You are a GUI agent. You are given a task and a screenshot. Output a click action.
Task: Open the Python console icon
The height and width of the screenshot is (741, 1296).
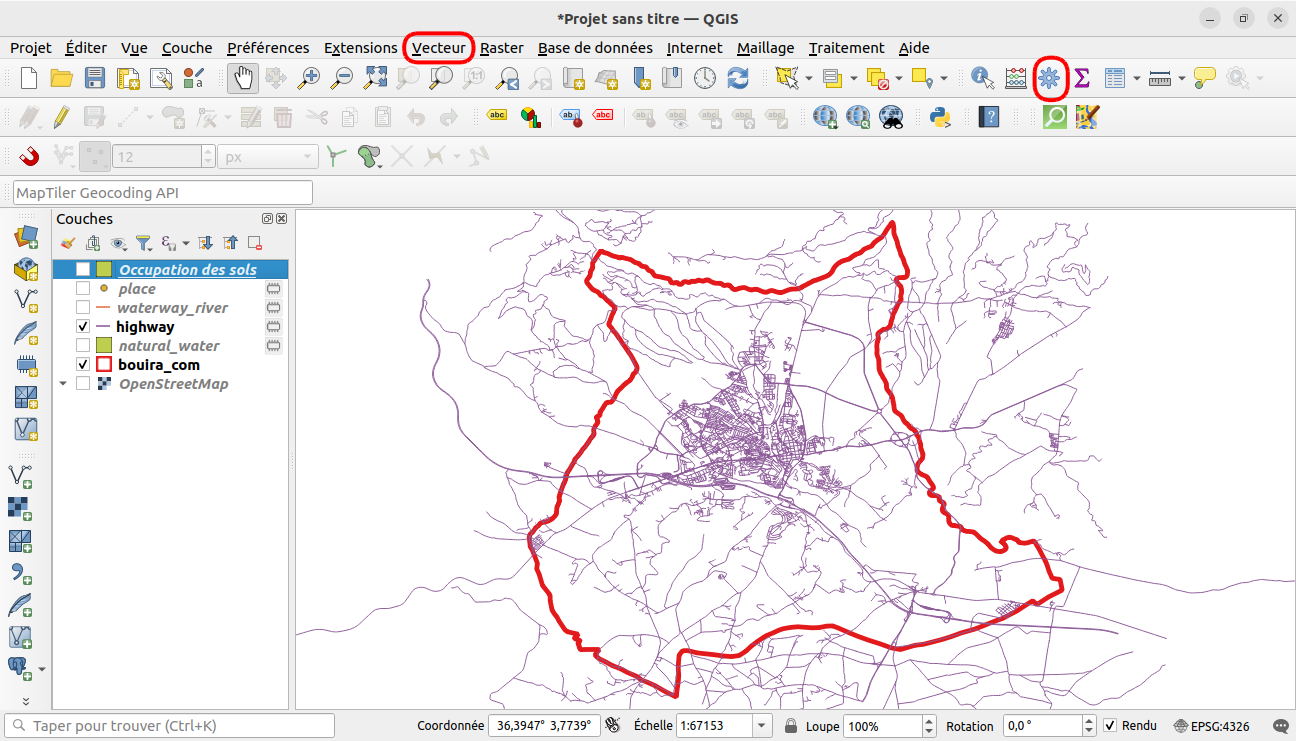click(x=939, y=117)
